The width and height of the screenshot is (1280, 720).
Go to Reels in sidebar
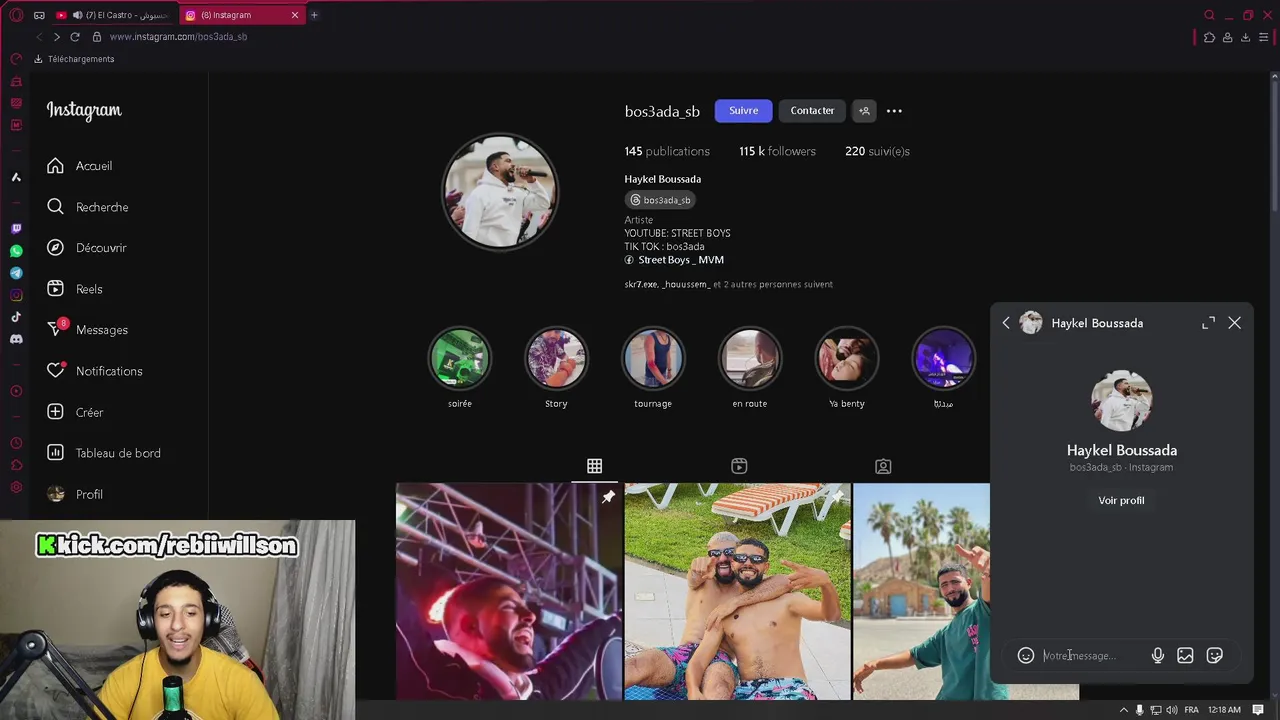coord(75,289)
